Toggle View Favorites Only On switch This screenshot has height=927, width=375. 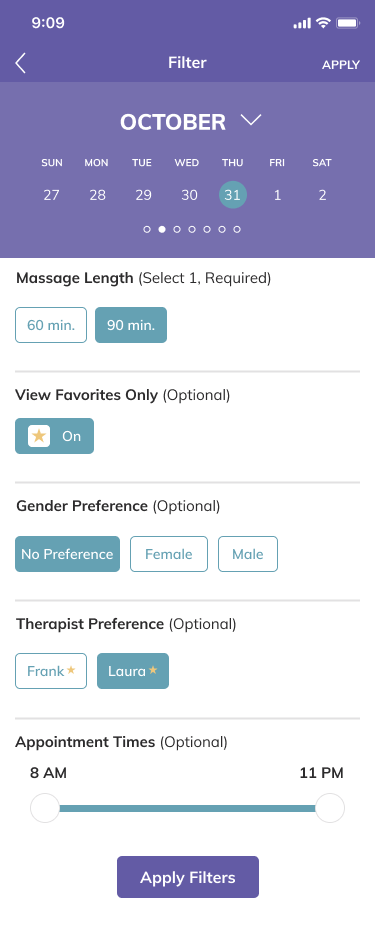tap(54, 436)
